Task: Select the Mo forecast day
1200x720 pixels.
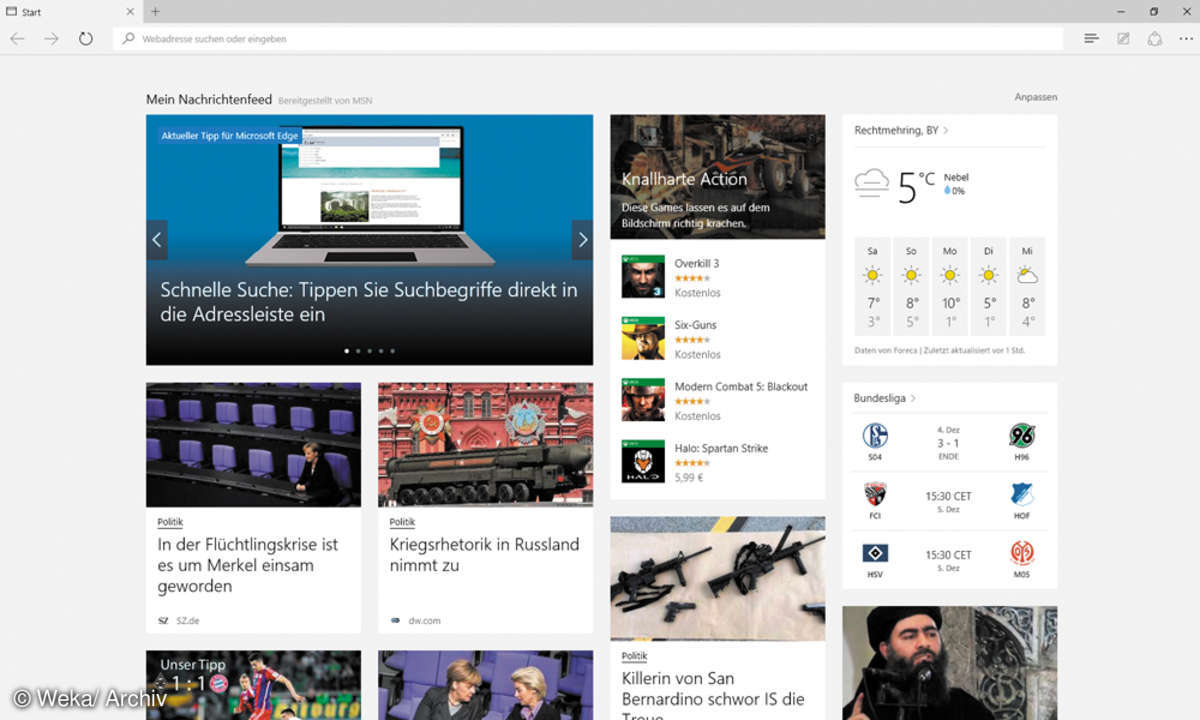Action: (950, 286)
